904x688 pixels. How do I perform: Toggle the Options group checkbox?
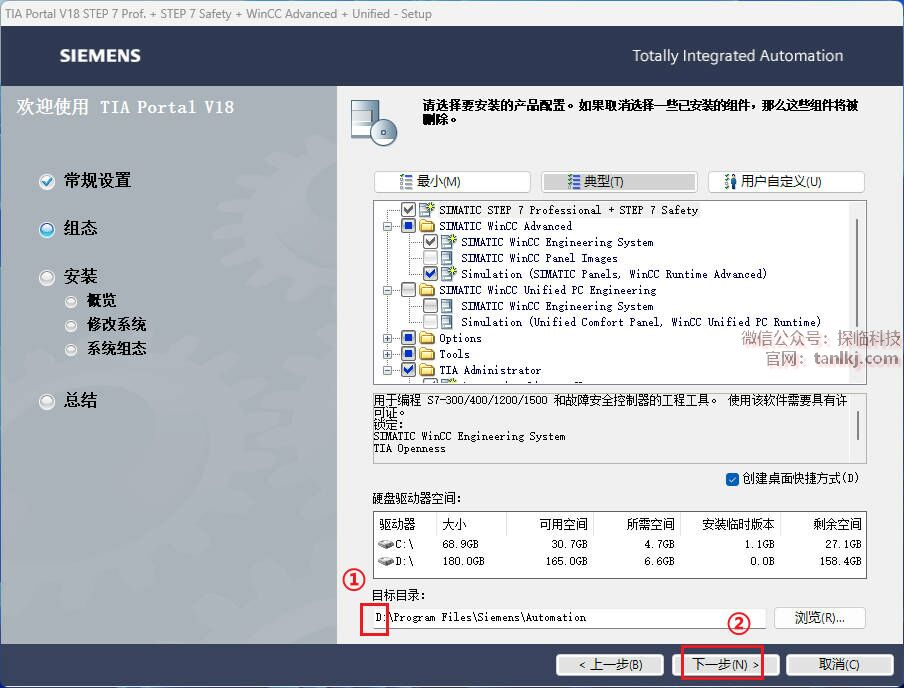point(408,337)
